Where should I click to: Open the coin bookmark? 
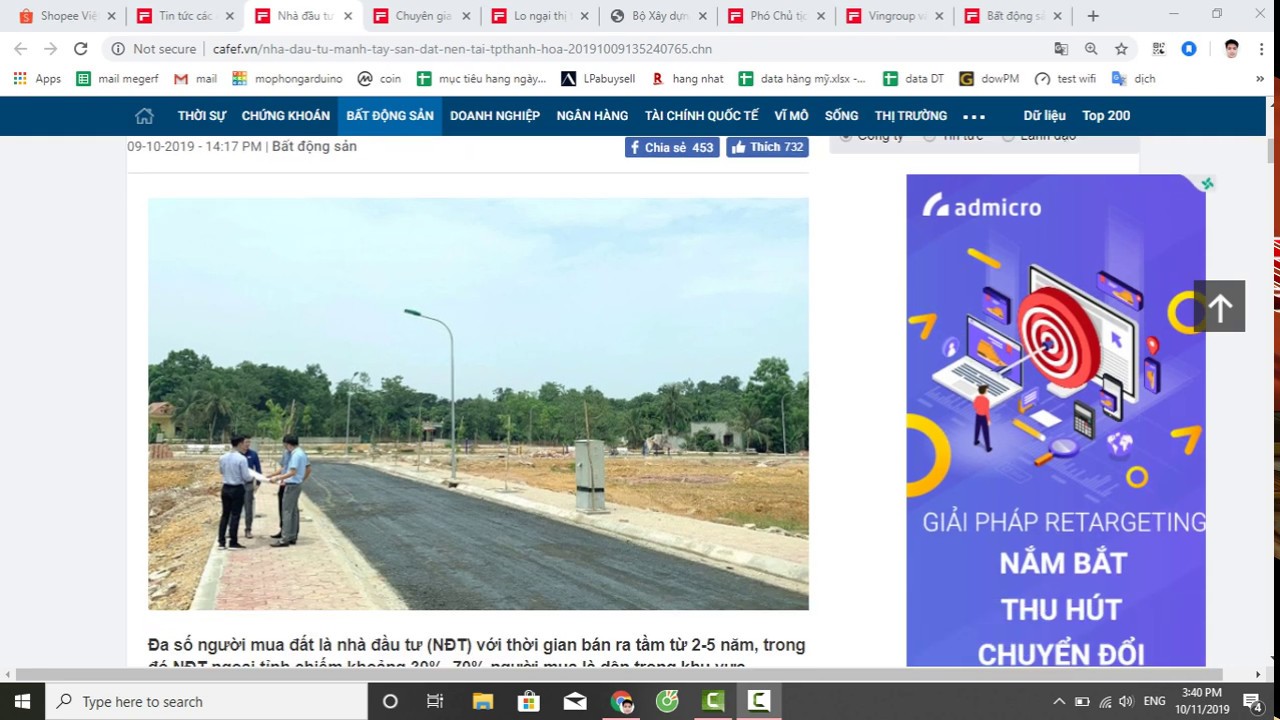tap(379, 79)
